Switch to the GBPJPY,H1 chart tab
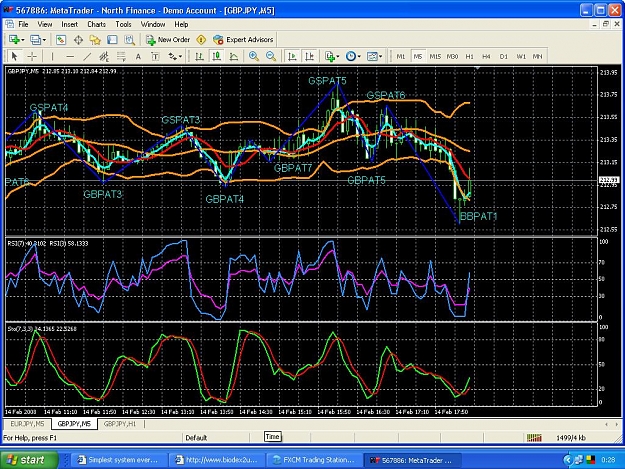This screenshot has height=469, width=625. click(x=120, y=424)
